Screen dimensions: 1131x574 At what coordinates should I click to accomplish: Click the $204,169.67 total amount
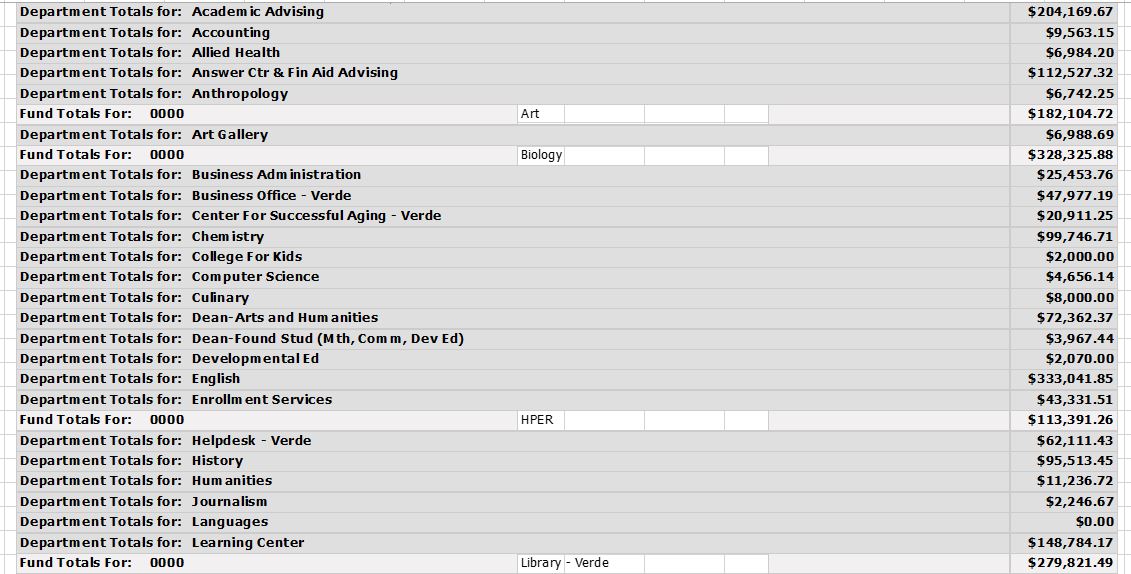pos(1070,12)
